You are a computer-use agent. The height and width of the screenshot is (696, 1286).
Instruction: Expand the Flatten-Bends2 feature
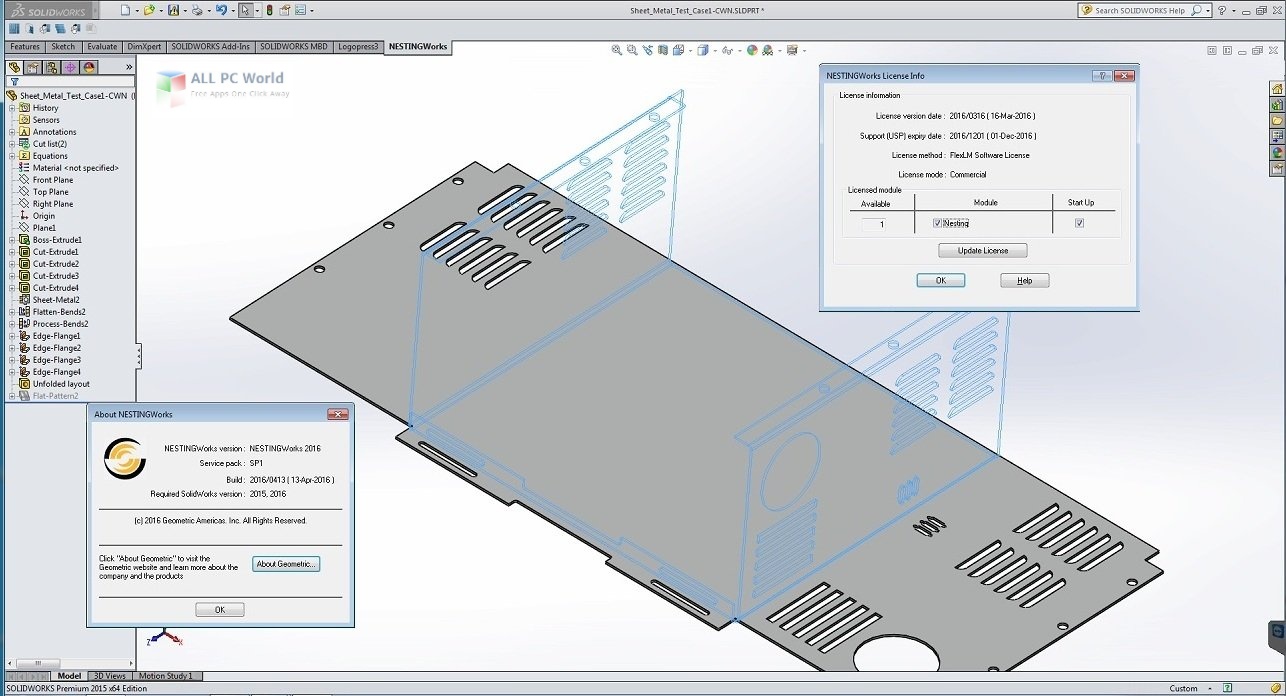[x=12, y=312]
